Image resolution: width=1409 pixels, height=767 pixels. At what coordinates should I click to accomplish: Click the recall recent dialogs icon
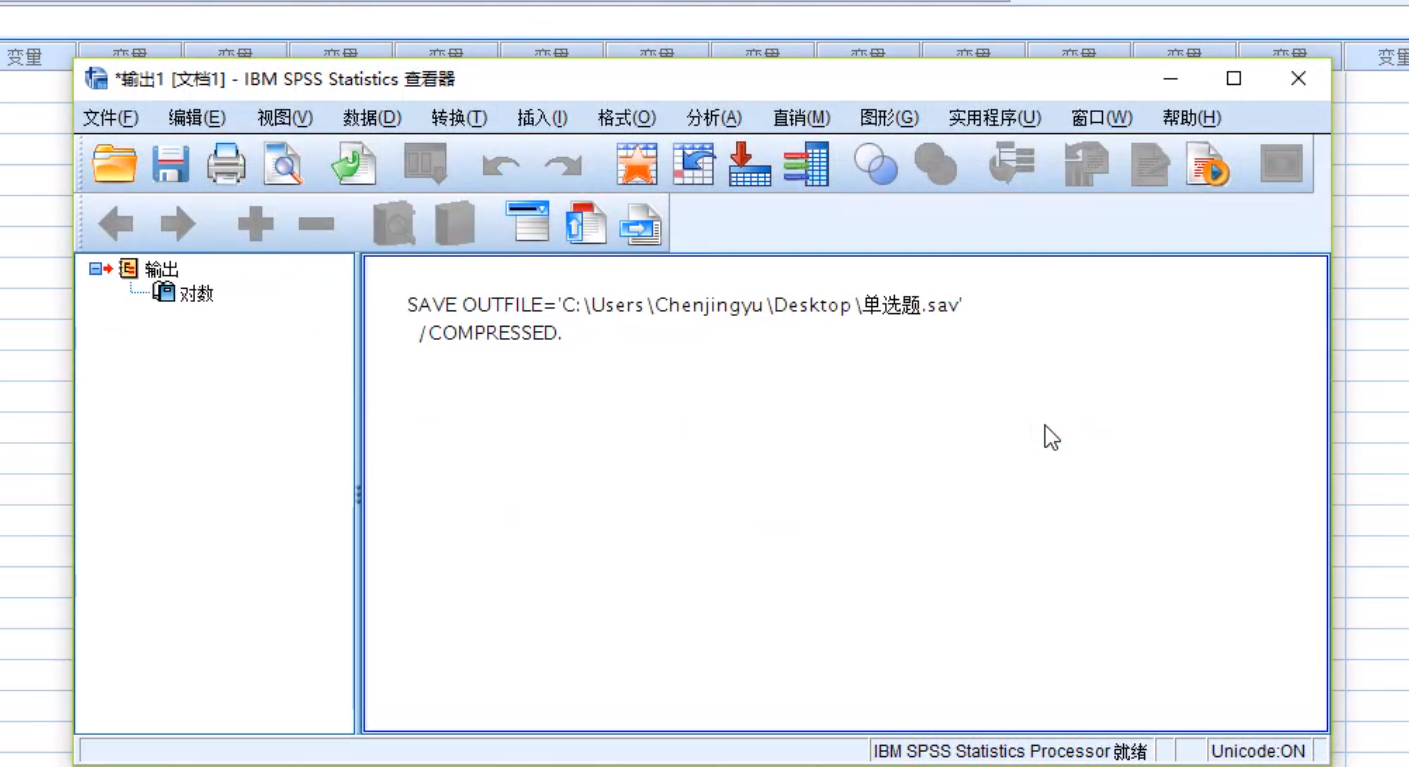pyautogui.click(x=425, y=164)
